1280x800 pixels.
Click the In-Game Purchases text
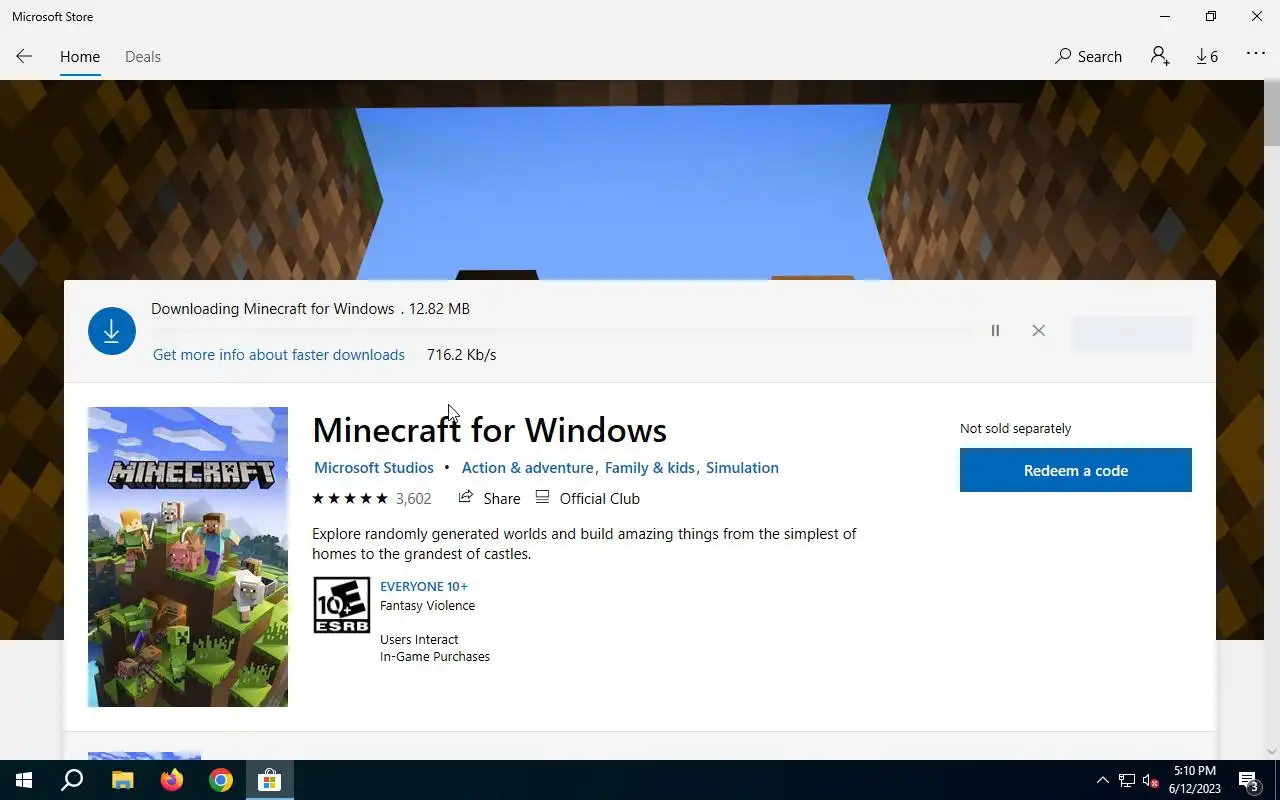point(435,657)
